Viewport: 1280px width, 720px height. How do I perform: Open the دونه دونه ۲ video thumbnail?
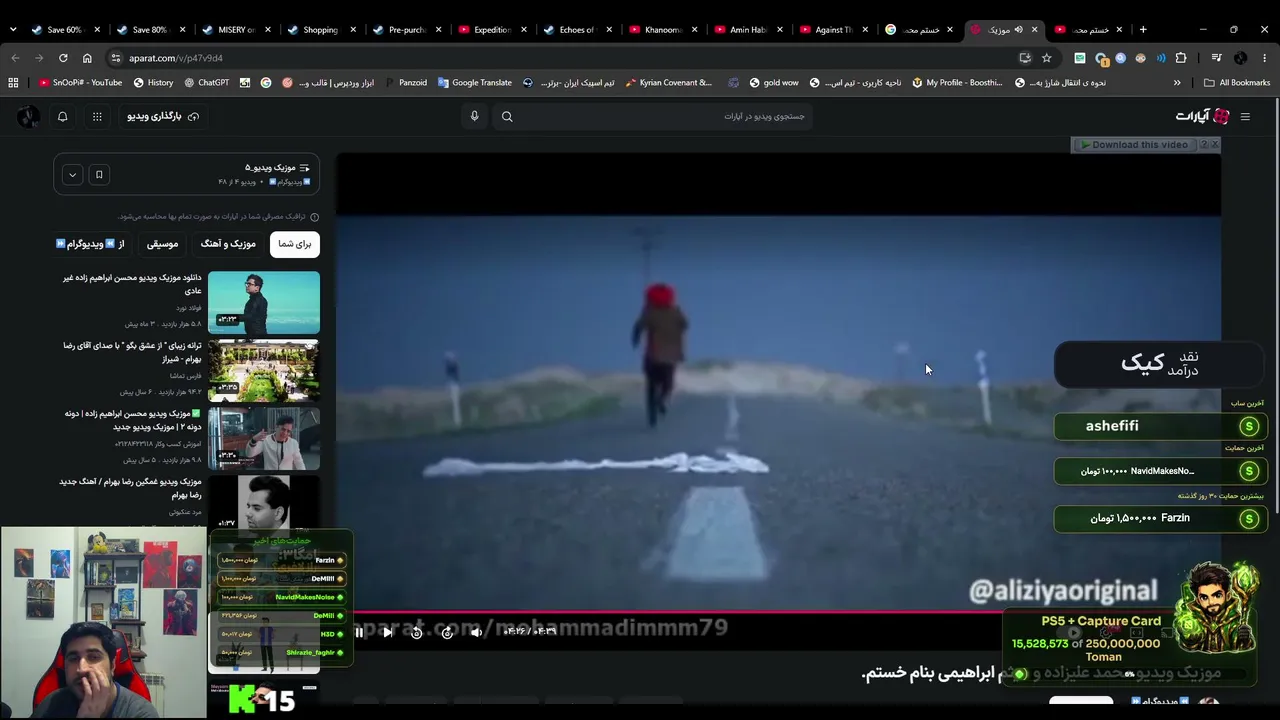tap(264, 438)
